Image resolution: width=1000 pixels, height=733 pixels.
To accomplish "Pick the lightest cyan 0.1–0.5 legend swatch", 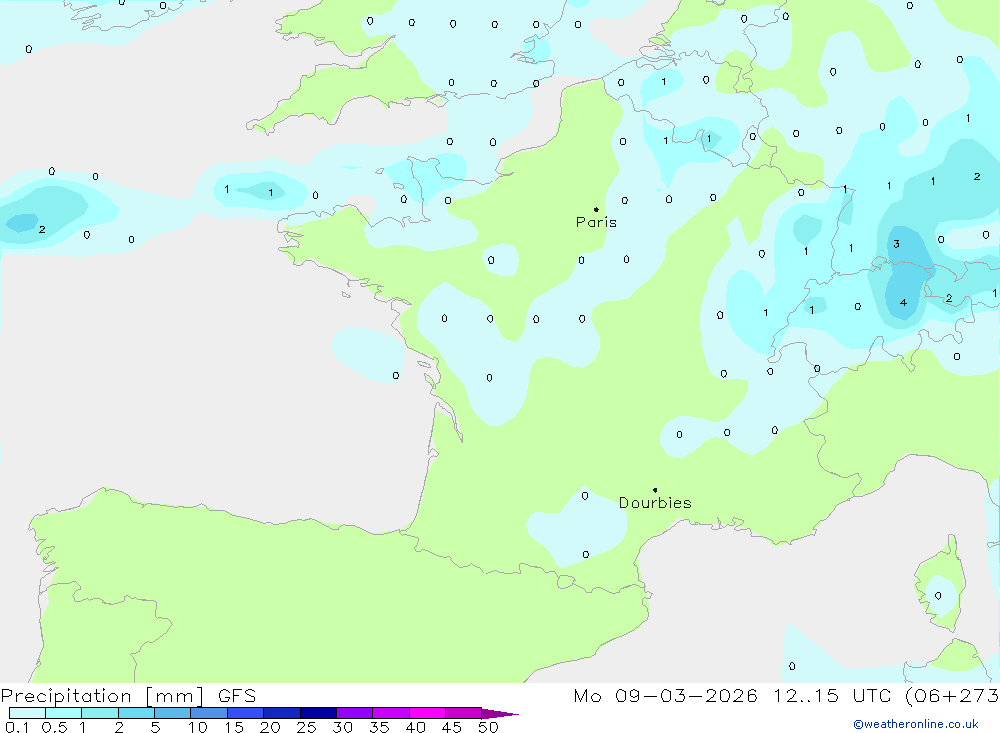I will point(27,713).
